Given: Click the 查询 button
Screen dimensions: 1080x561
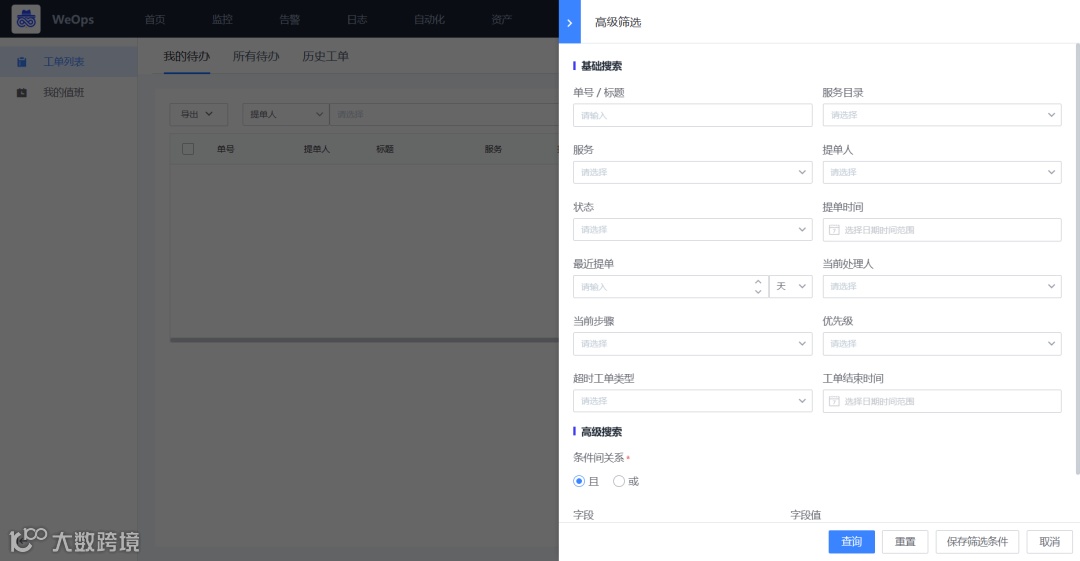Looking at the screenshot, I should (x=851, y=542).
